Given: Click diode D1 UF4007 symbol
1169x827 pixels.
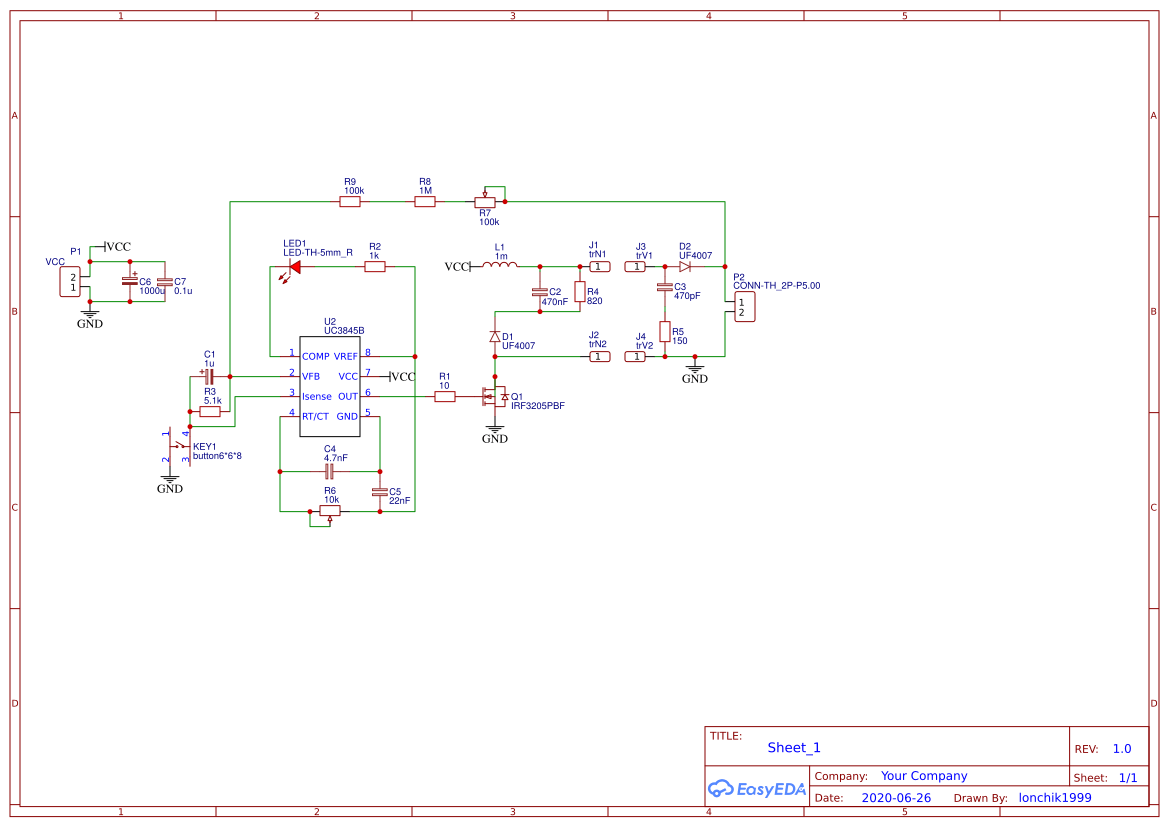Looking at the screenshot, I should pyautogui.click(x=494, y=336).
